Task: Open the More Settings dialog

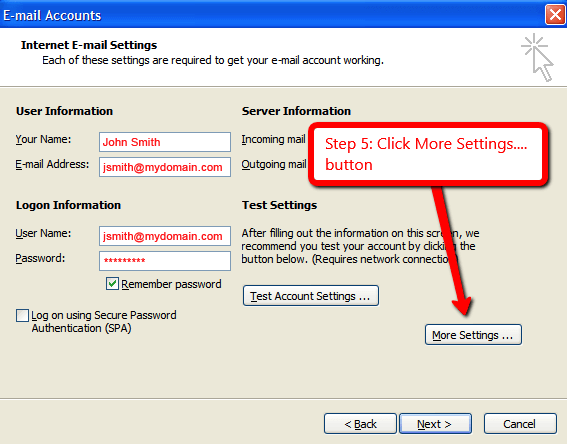Action: 473,335
